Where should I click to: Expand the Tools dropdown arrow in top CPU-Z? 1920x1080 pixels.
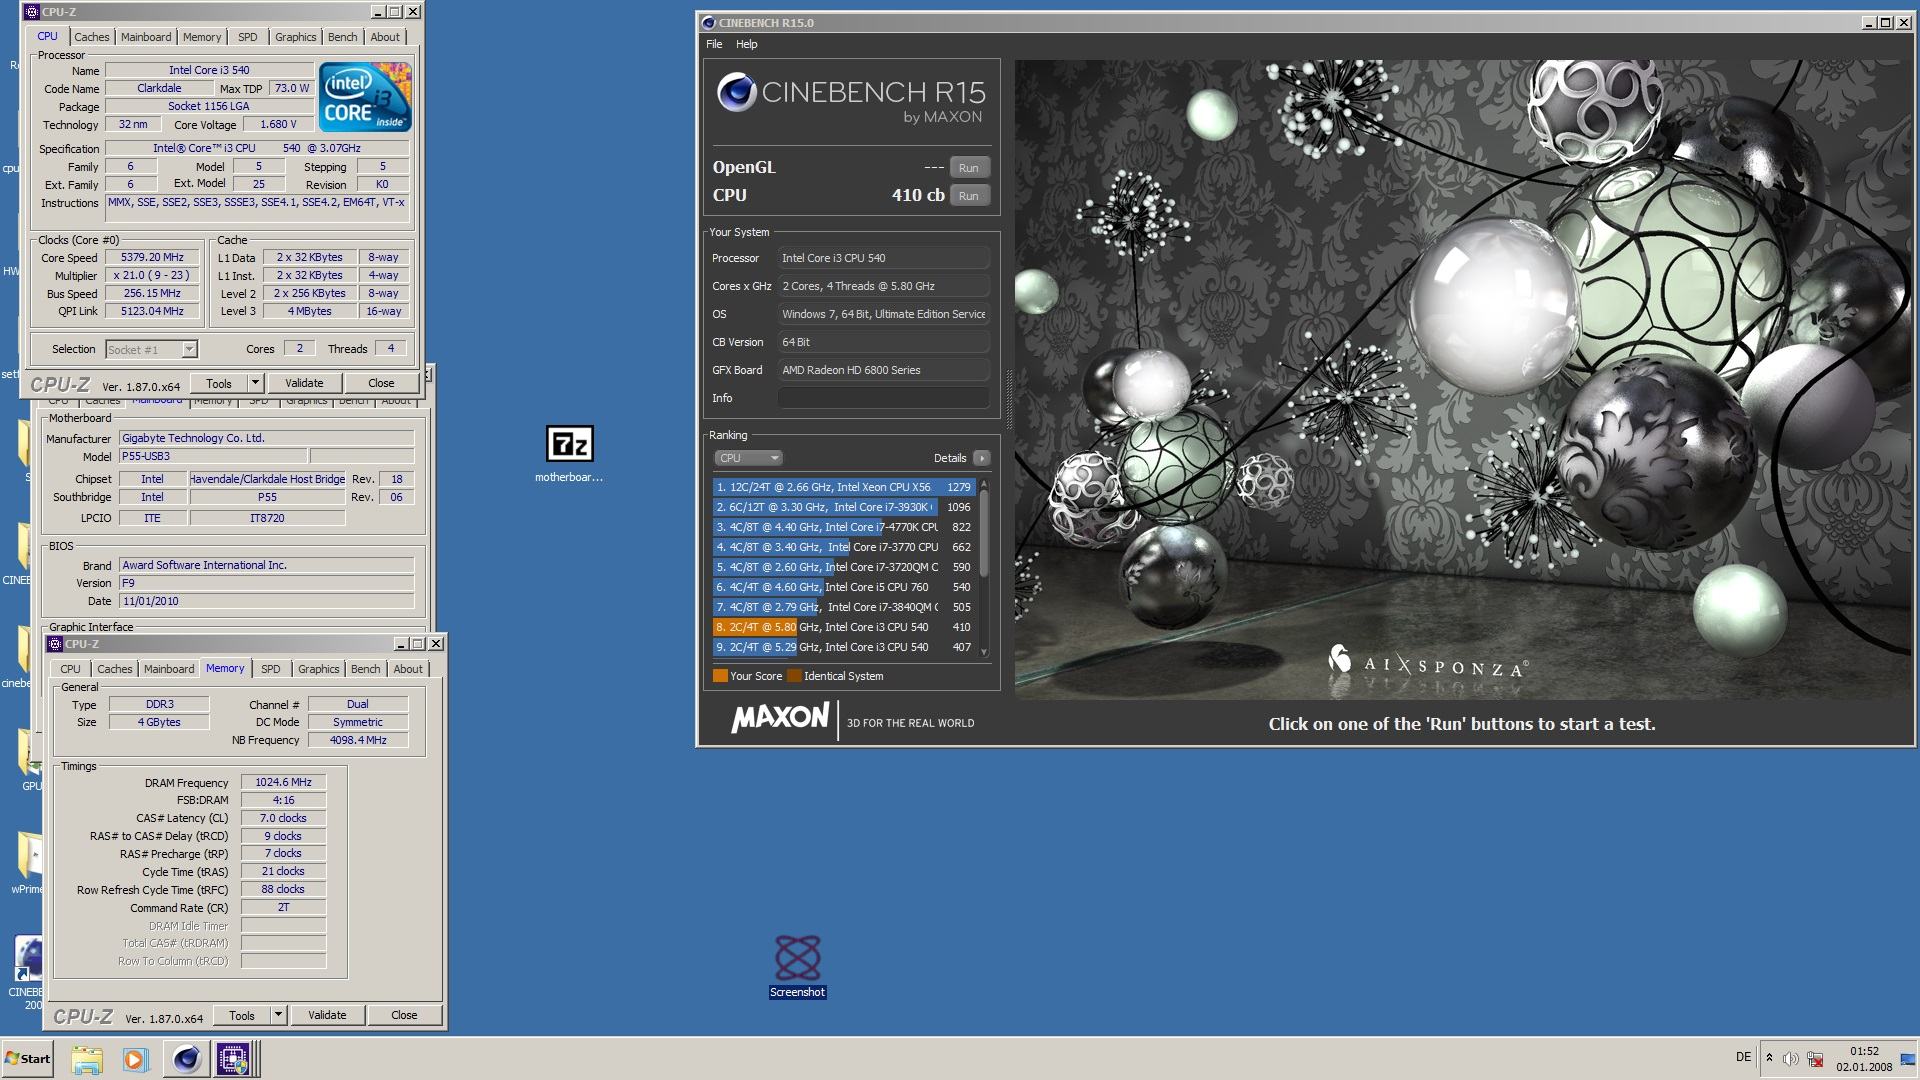click(255, 383)
